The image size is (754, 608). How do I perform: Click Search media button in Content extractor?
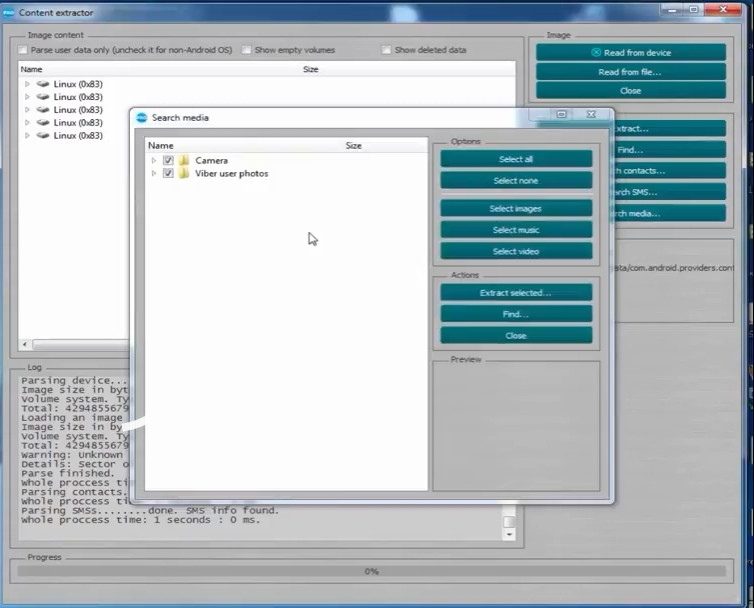670,213
